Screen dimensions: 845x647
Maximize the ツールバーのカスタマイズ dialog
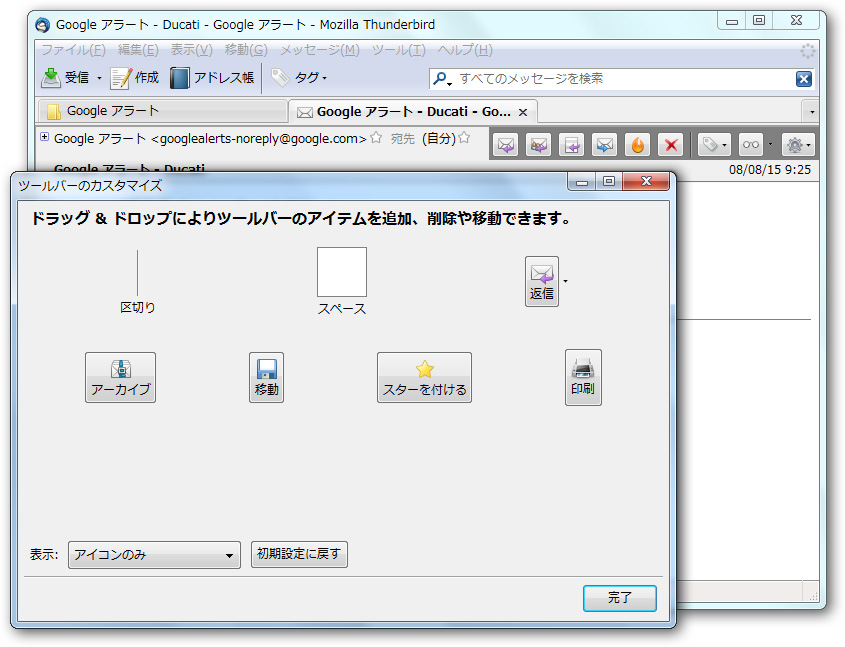(x=609, y=182)
